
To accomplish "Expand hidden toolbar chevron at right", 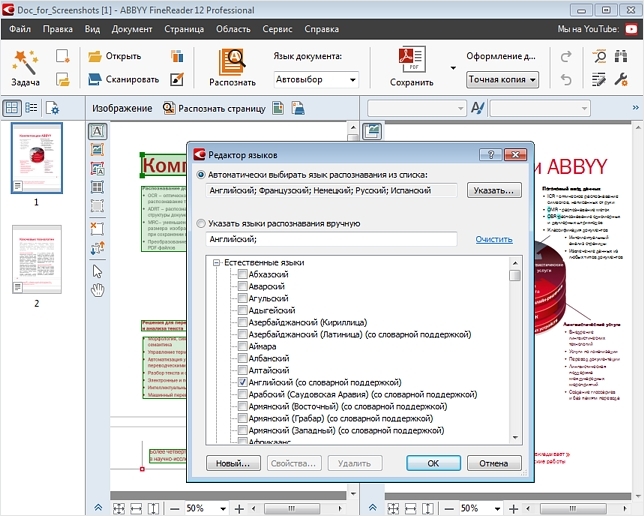I will 636,108.
